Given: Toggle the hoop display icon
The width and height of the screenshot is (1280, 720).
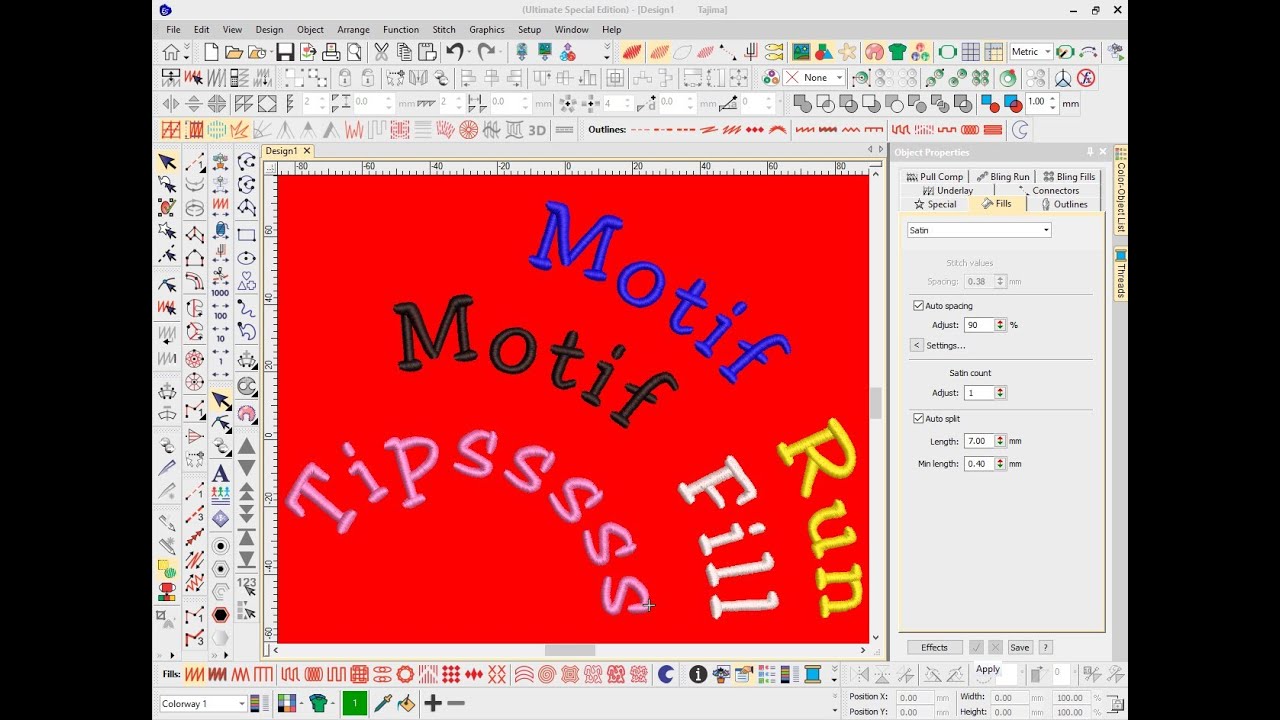Looking at the screenshot, I should point(947,53).
